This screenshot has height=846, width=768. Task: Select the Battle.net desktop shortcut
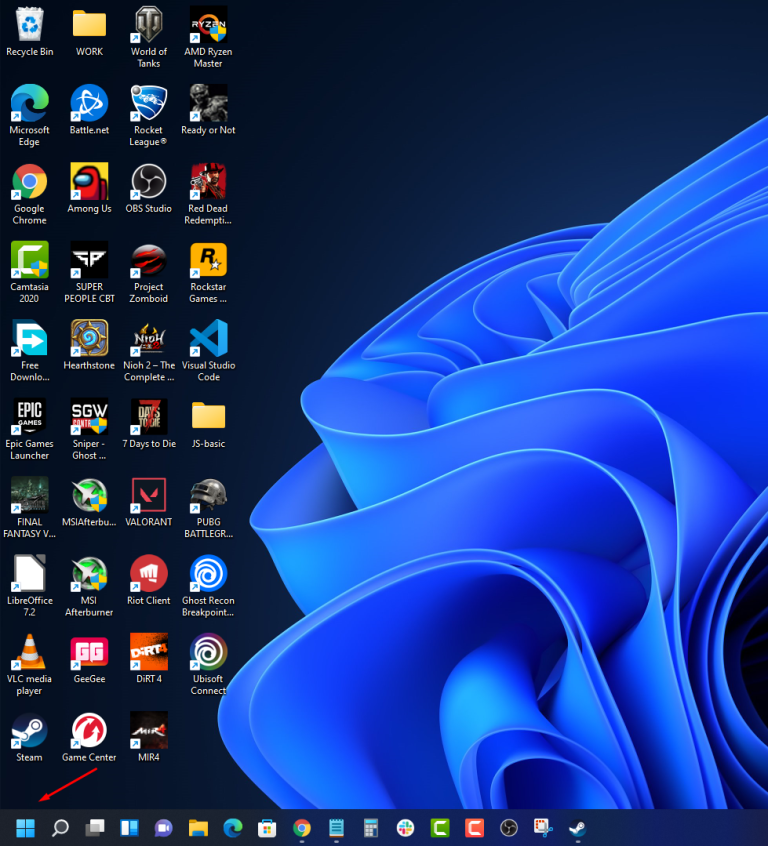89,110
